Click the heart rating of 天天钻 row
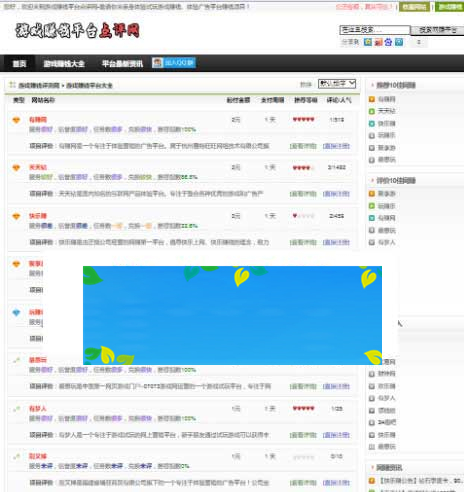Screen dimensions: 464x492 (x=303, y=168)
